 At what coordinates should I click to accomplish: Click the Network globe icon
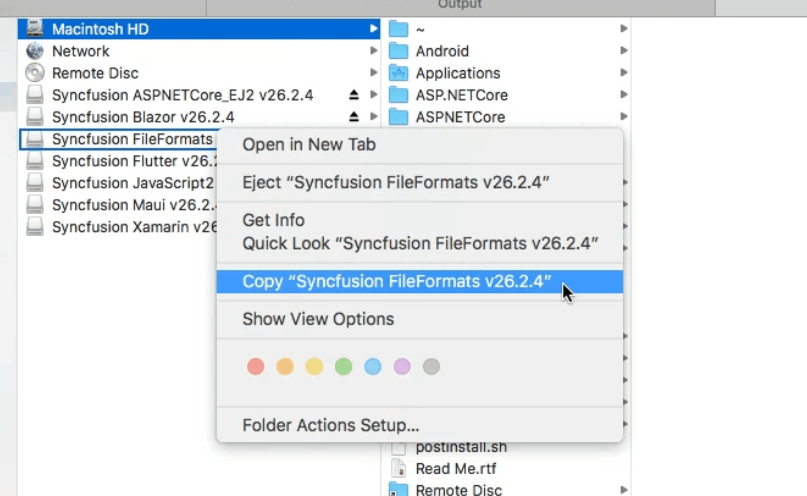coord(35,51)
